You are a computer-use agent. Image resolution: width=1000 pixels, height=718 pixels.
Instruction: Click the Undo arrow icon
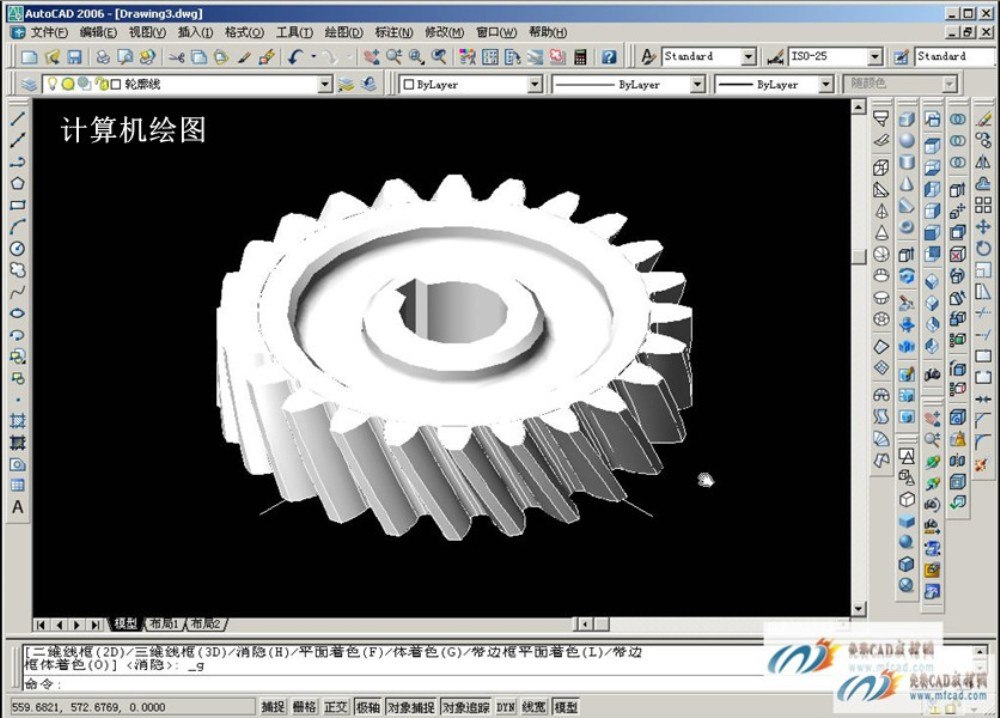[x=295, y=57]
